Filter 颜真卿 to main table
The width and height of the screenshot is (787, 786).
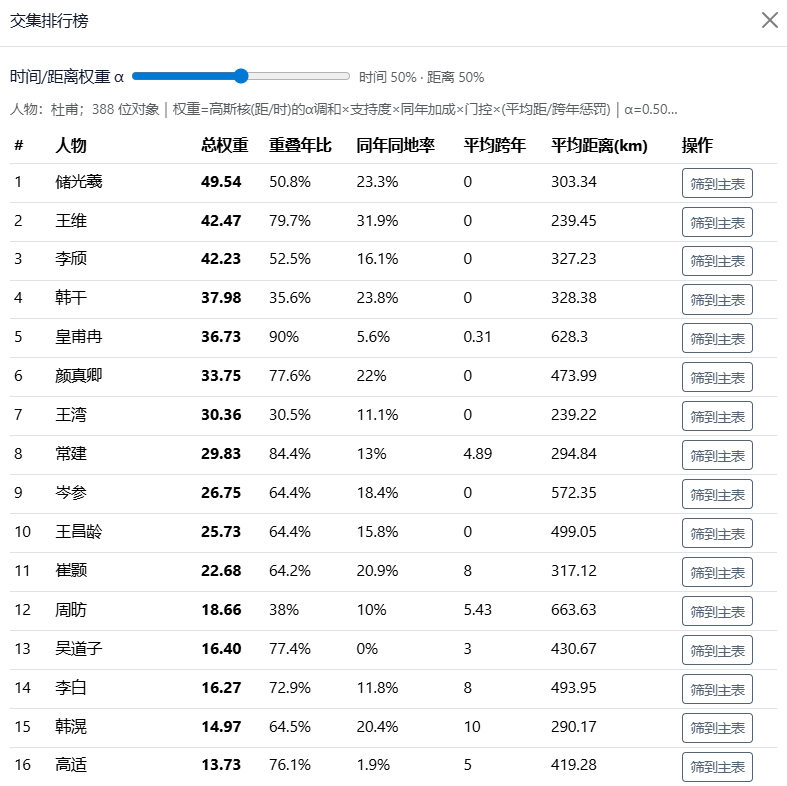(717, 378)
